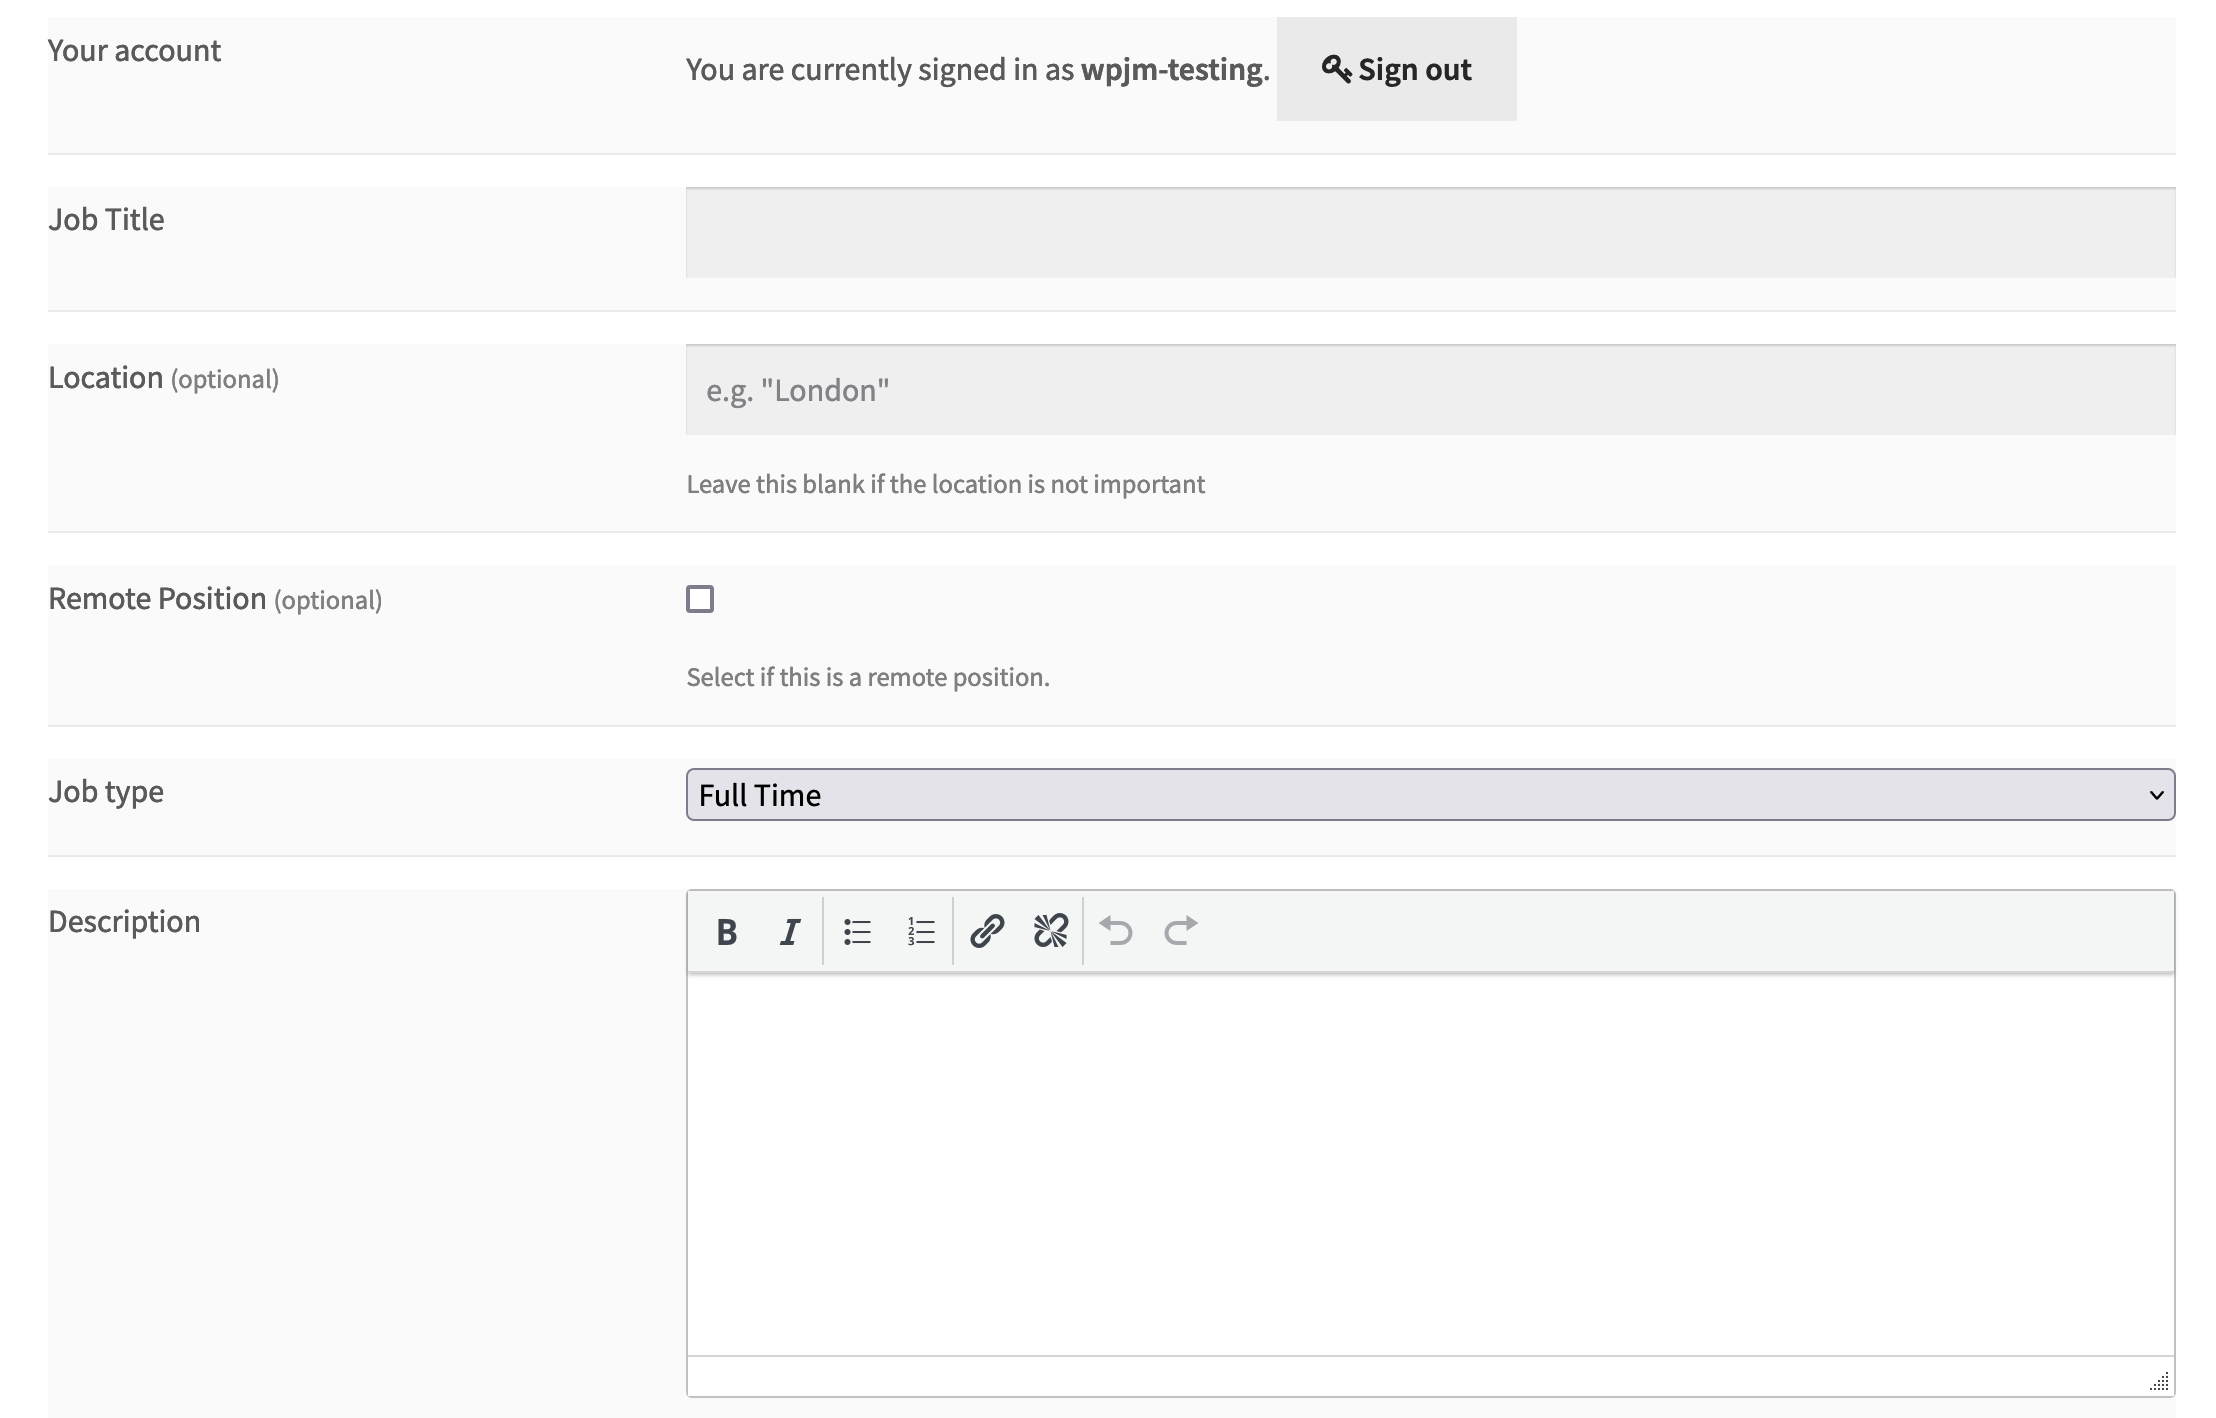The image size is (2216, 1418).
Task: Toggle bold formatting in the Description editor
Action: 727,932
